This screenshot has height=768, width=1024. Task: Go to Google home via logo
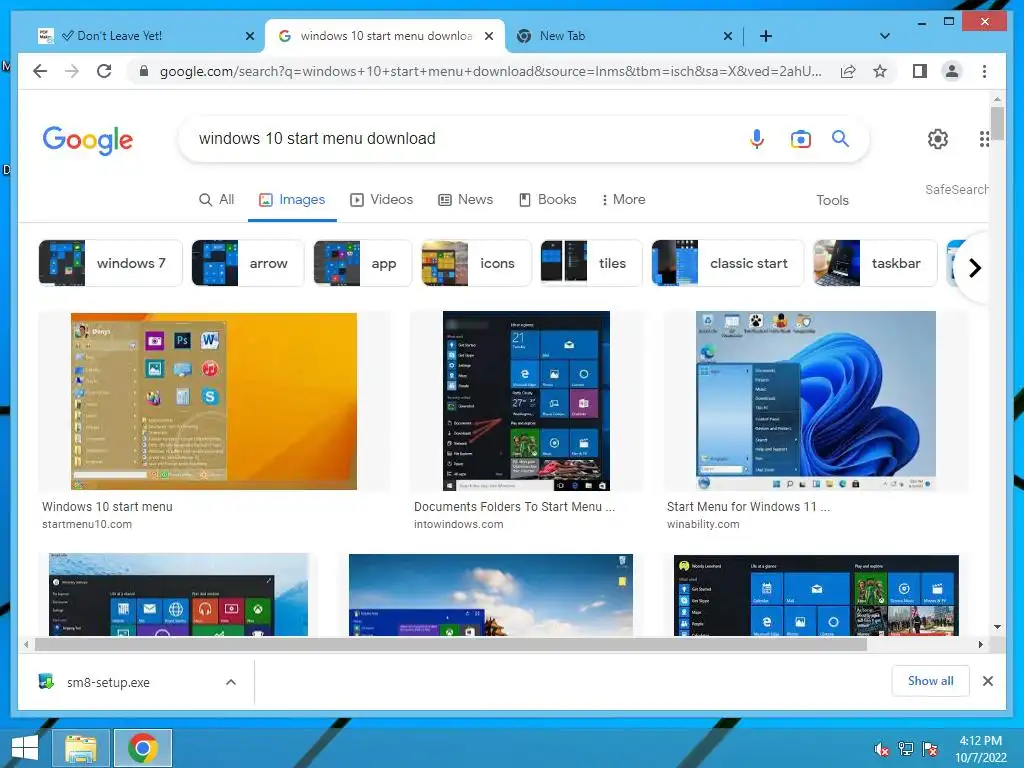(88, 140)
